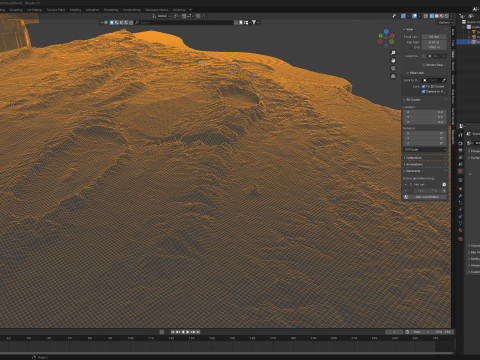The height and width of the screenshot is (360, 480).
Task: Open the shading options dropdown arrow
Action: tap(451, 16)
